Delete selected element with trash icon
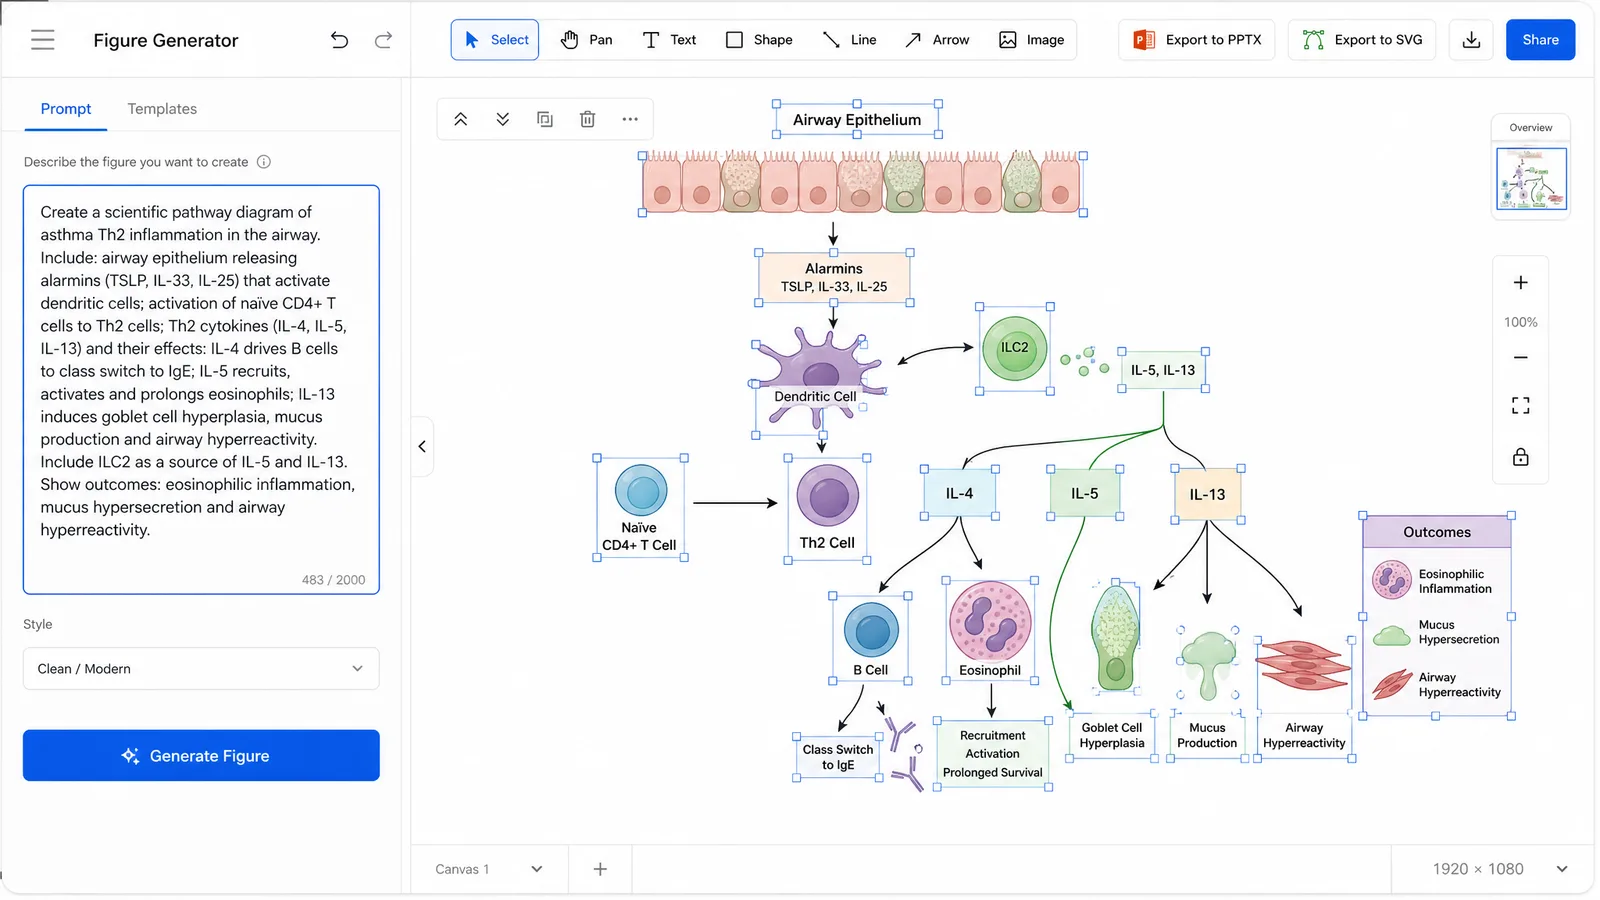Screen dimensions: 1600x900 588,119
